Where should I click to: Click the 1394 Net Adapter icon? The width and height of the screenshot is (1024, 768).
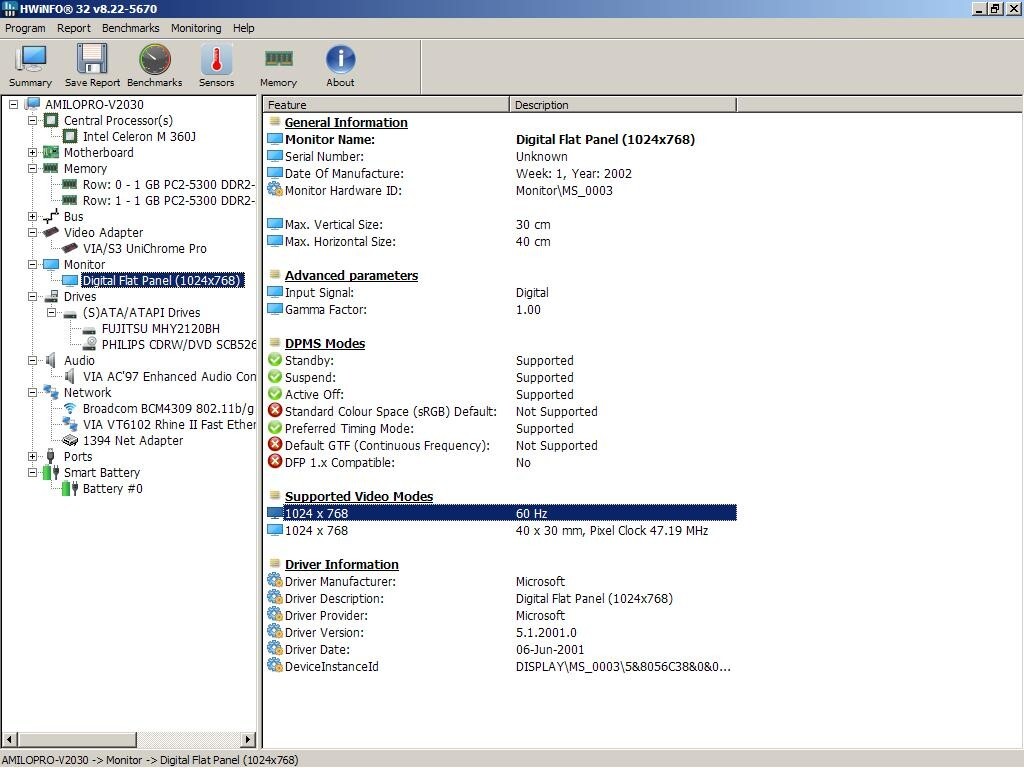pos(70,441)
